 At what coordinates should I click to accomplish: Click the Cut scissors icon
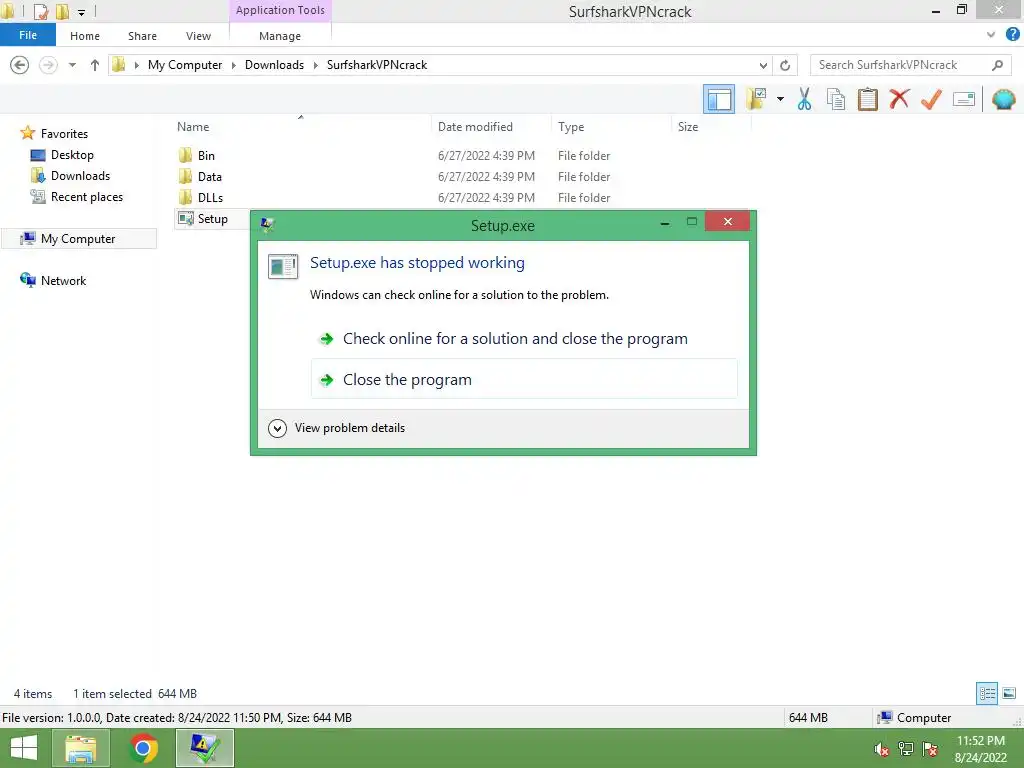pos(804,99)
